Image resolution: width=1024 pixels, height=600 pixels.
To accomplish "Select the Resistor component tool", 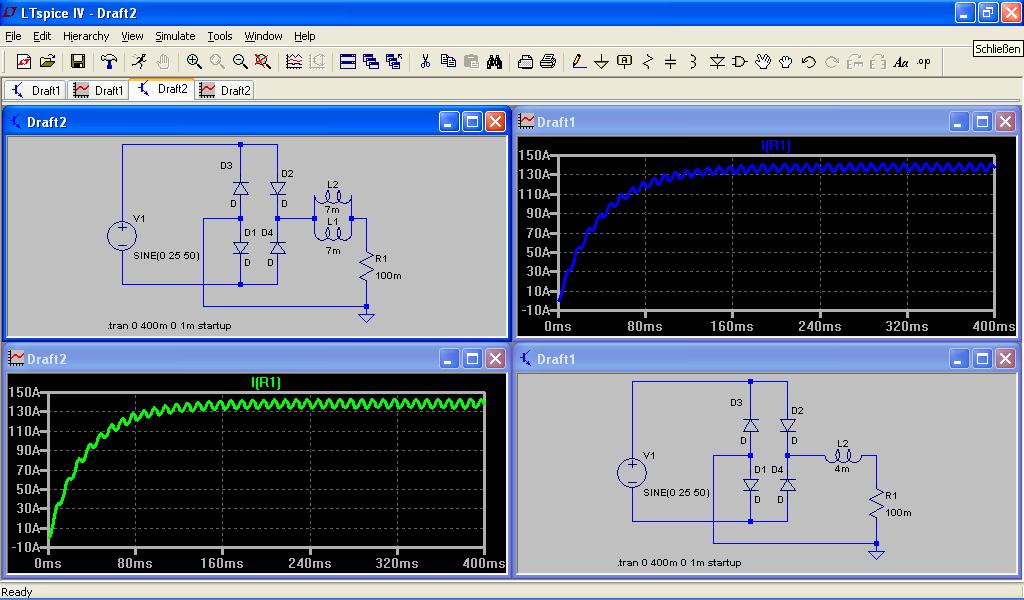I will pos(648,62).
